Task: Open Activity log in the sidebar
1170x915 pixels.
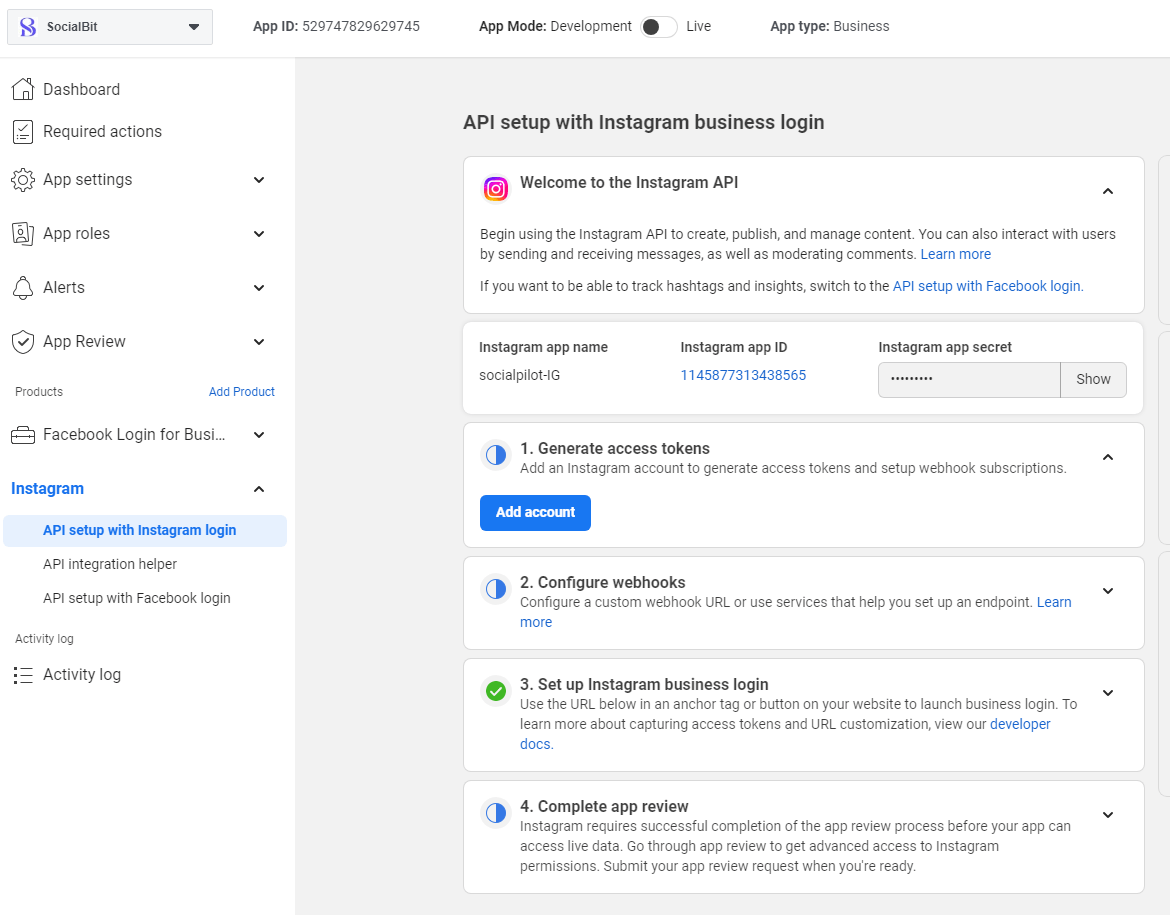Action: click(x=82, y=675)
